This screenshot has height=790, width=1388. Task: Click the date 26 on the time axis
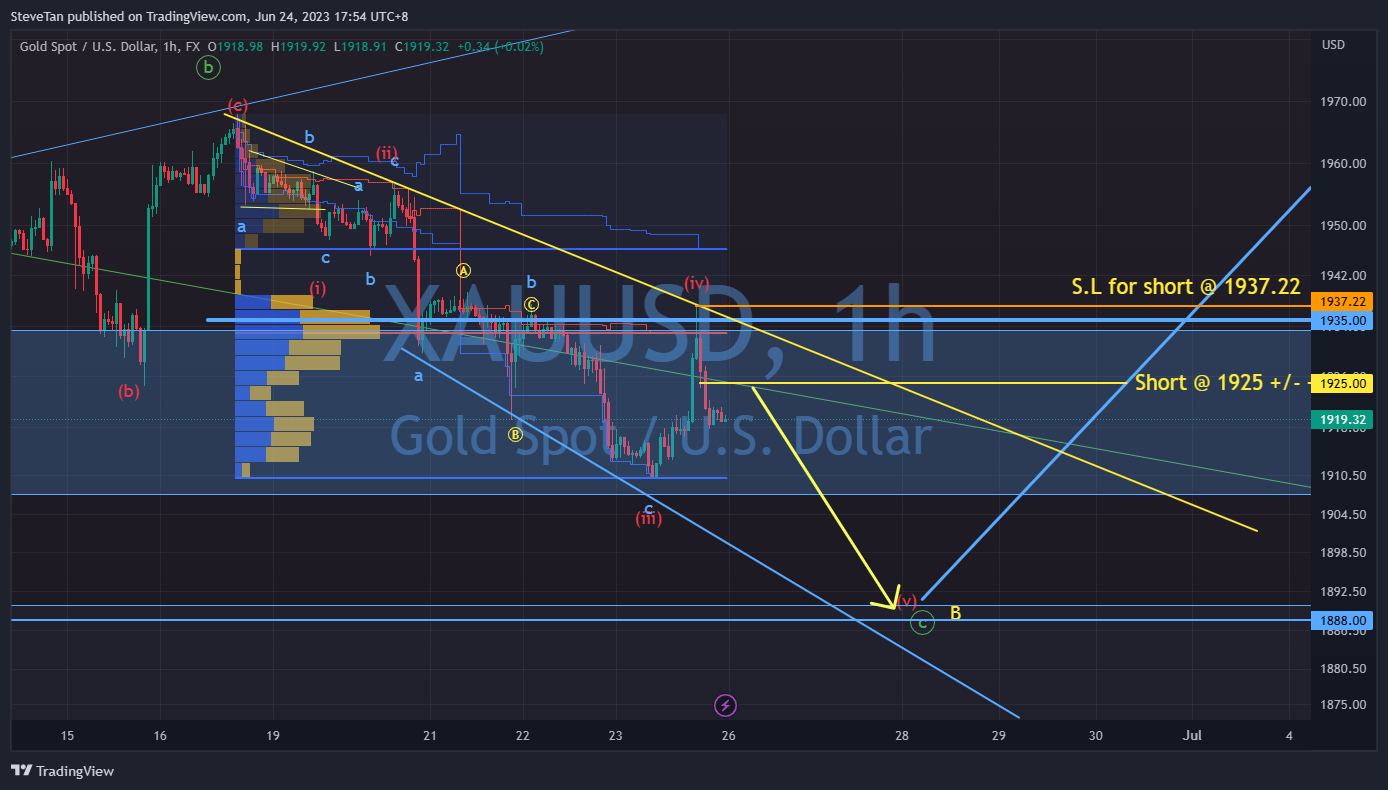729,736
